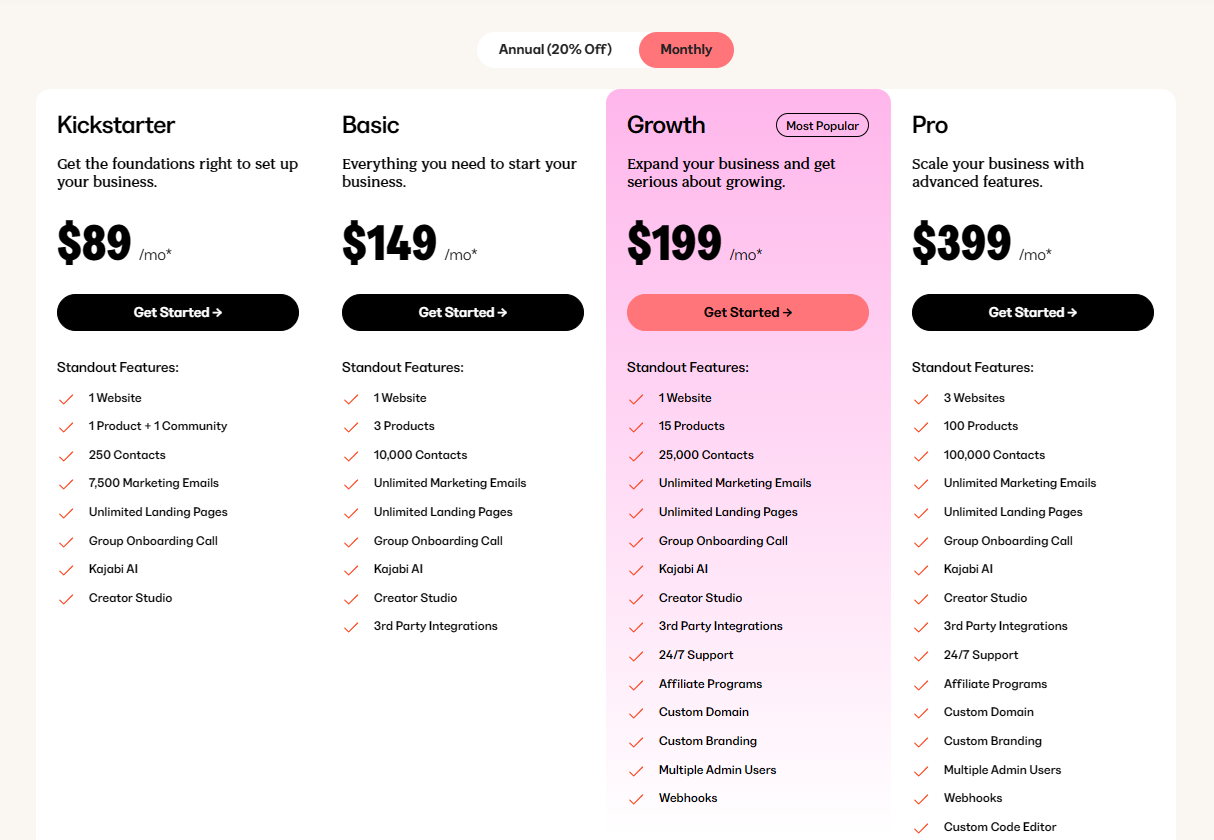This screenshot has height=840, width=1214.
Task: Click checkmark next to Pro Custom Code Editor
Action: click(x=921, y=828)
